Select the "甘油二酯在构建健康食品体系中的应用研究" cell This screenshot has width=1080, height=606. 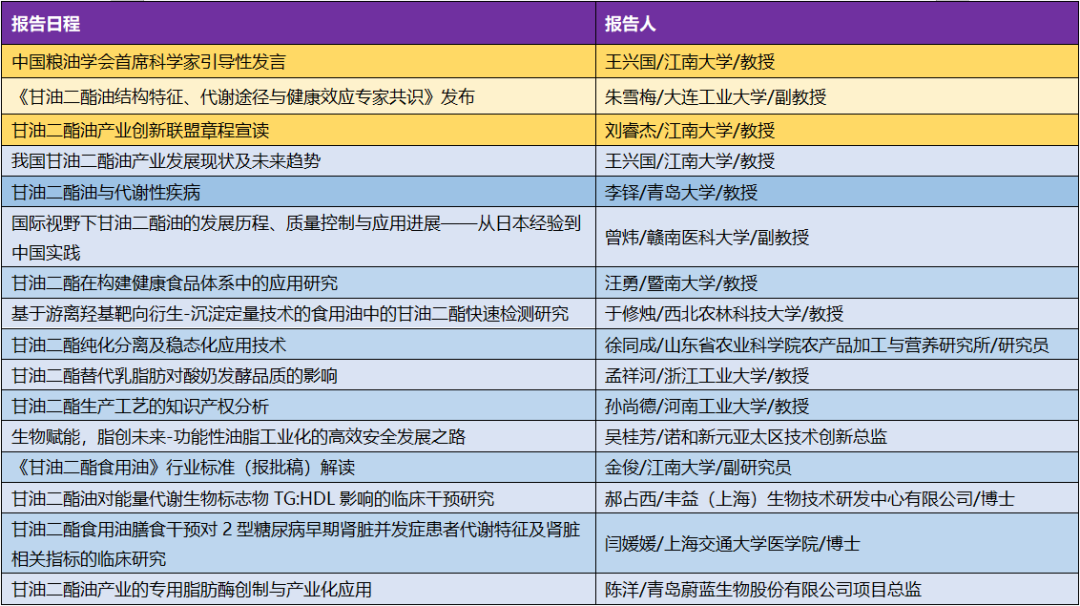point(298,282)
